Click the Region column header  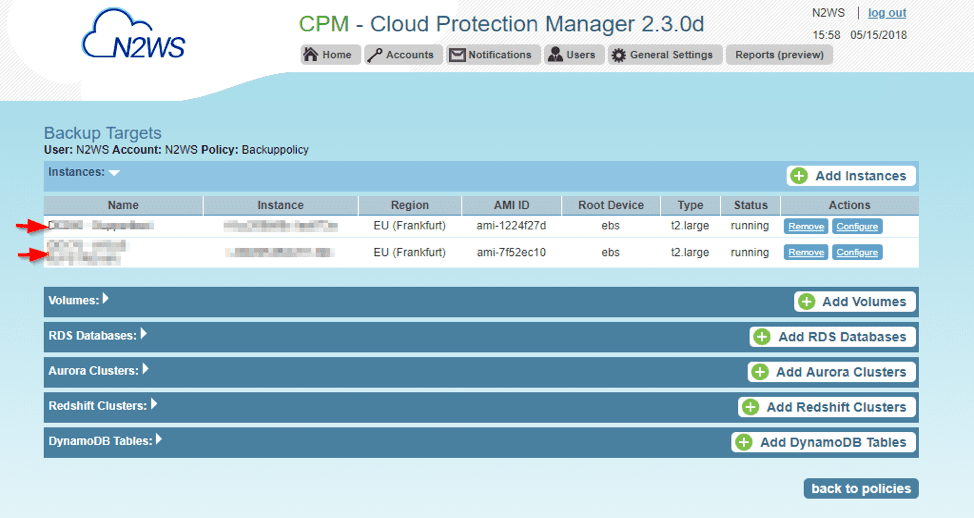(x=410, y=205)
